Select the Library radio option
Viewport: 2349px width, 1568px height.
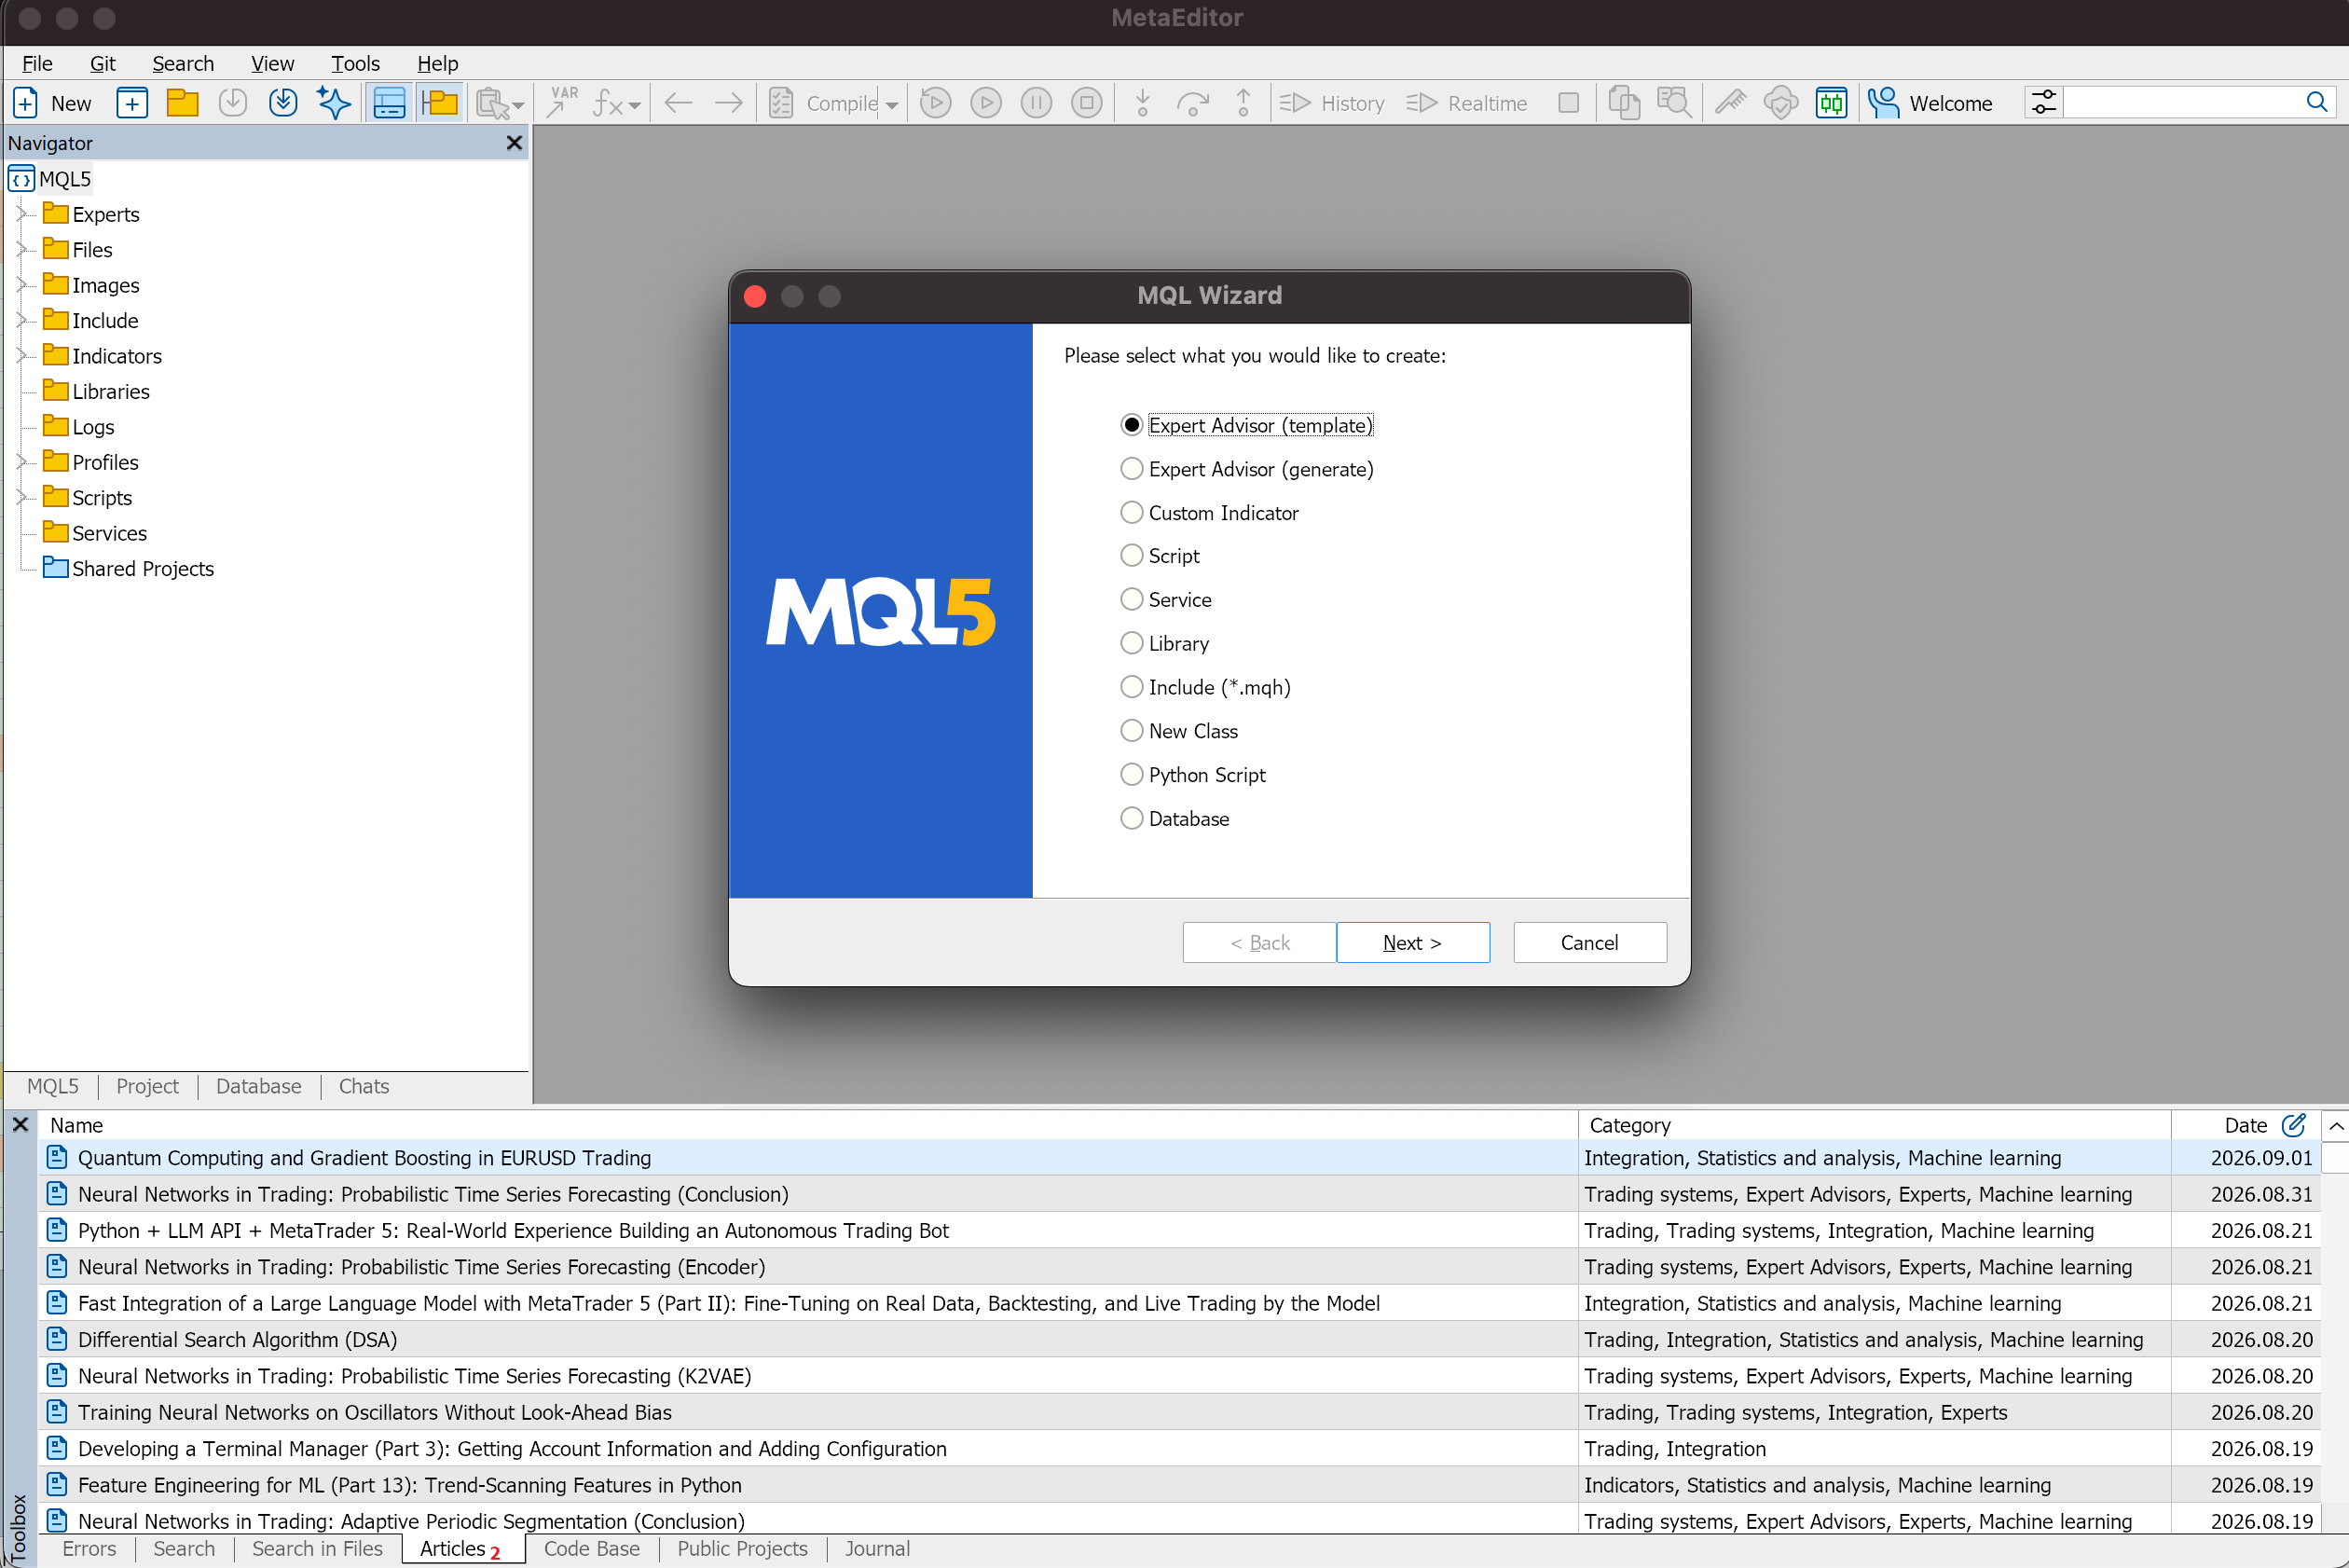1131,643
